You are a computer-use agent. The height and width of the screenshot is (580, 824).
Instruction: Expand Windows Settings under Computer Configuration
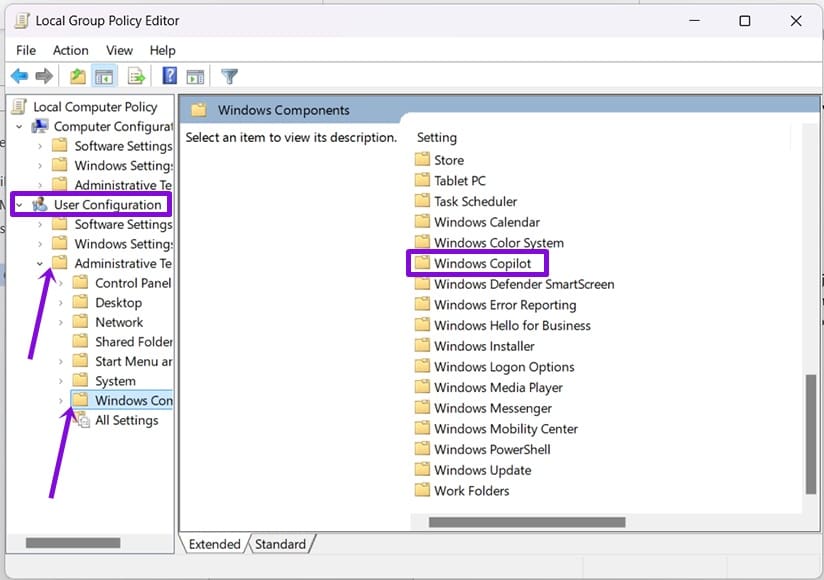[40, 166]
